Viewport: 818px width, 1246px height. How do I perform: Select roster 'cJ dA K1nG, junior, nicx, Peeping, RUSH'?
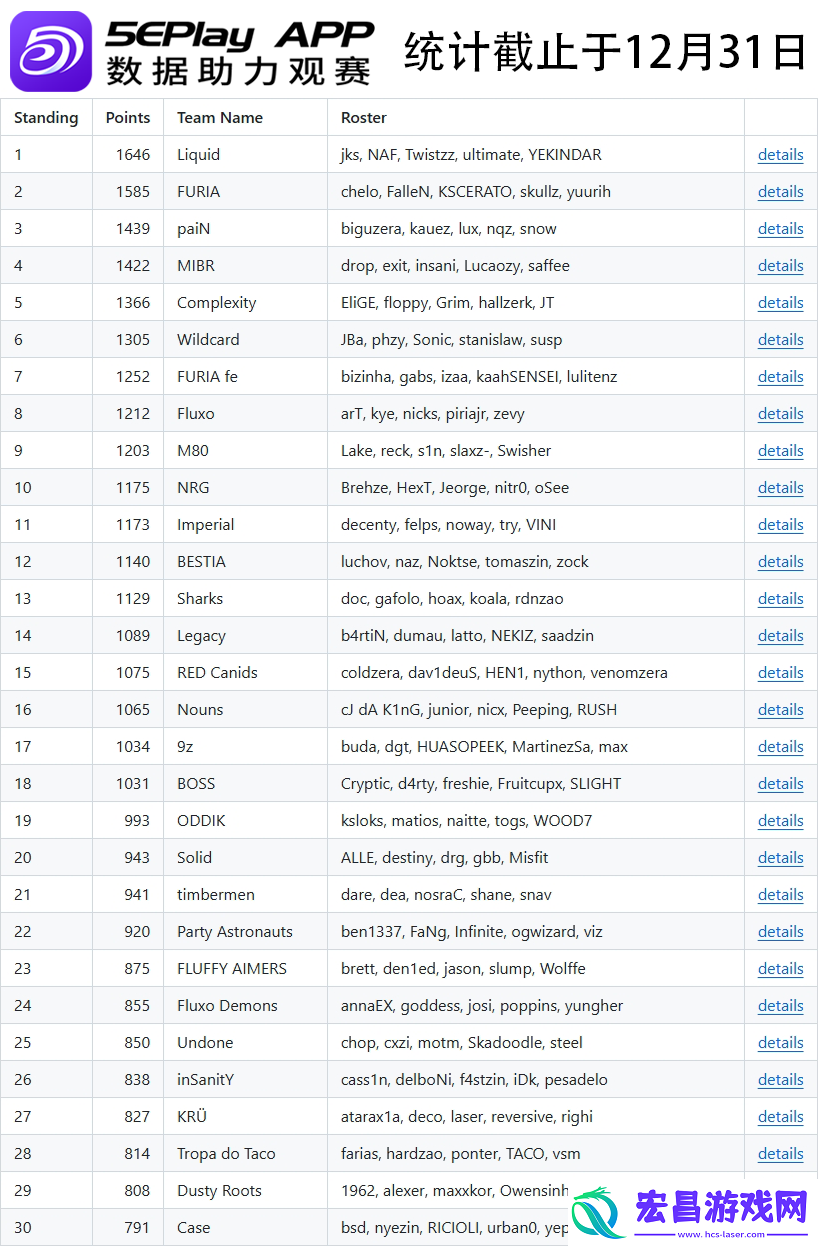(479, 710)
